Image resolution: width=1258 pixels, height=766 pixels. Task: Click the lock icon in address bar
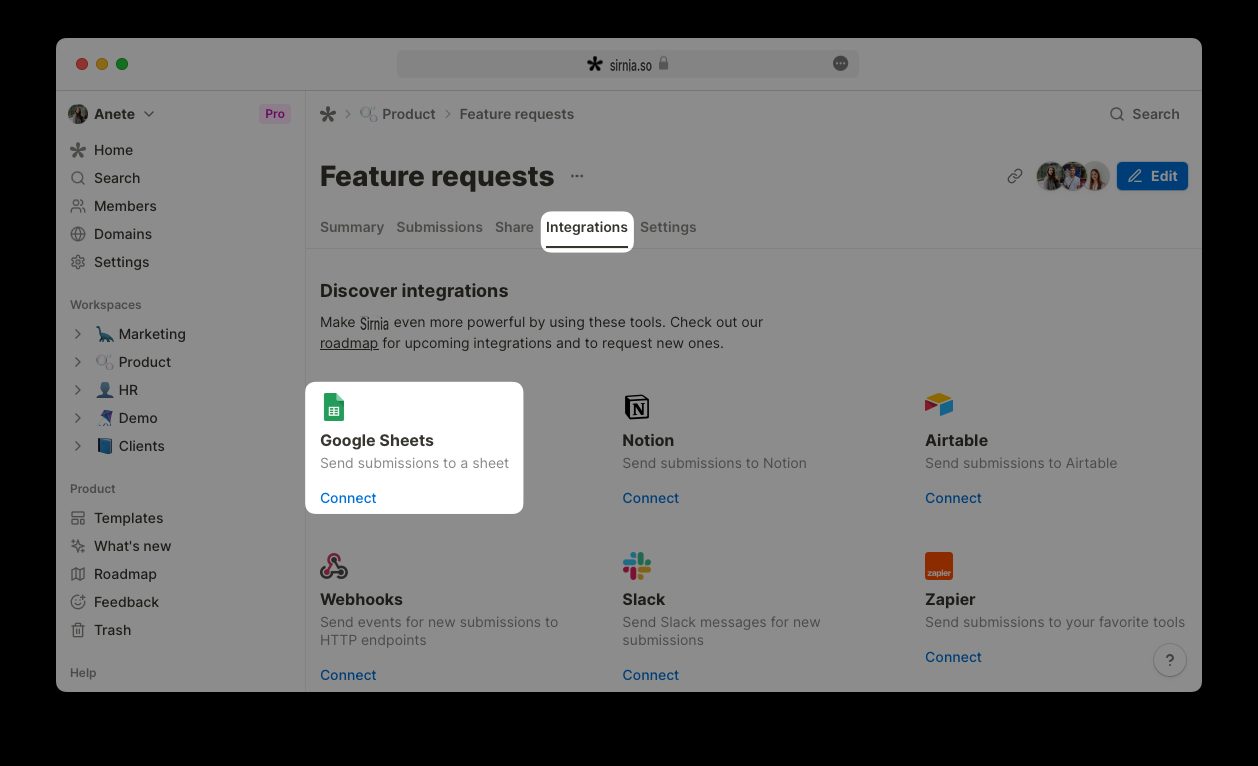pos(663,64)
